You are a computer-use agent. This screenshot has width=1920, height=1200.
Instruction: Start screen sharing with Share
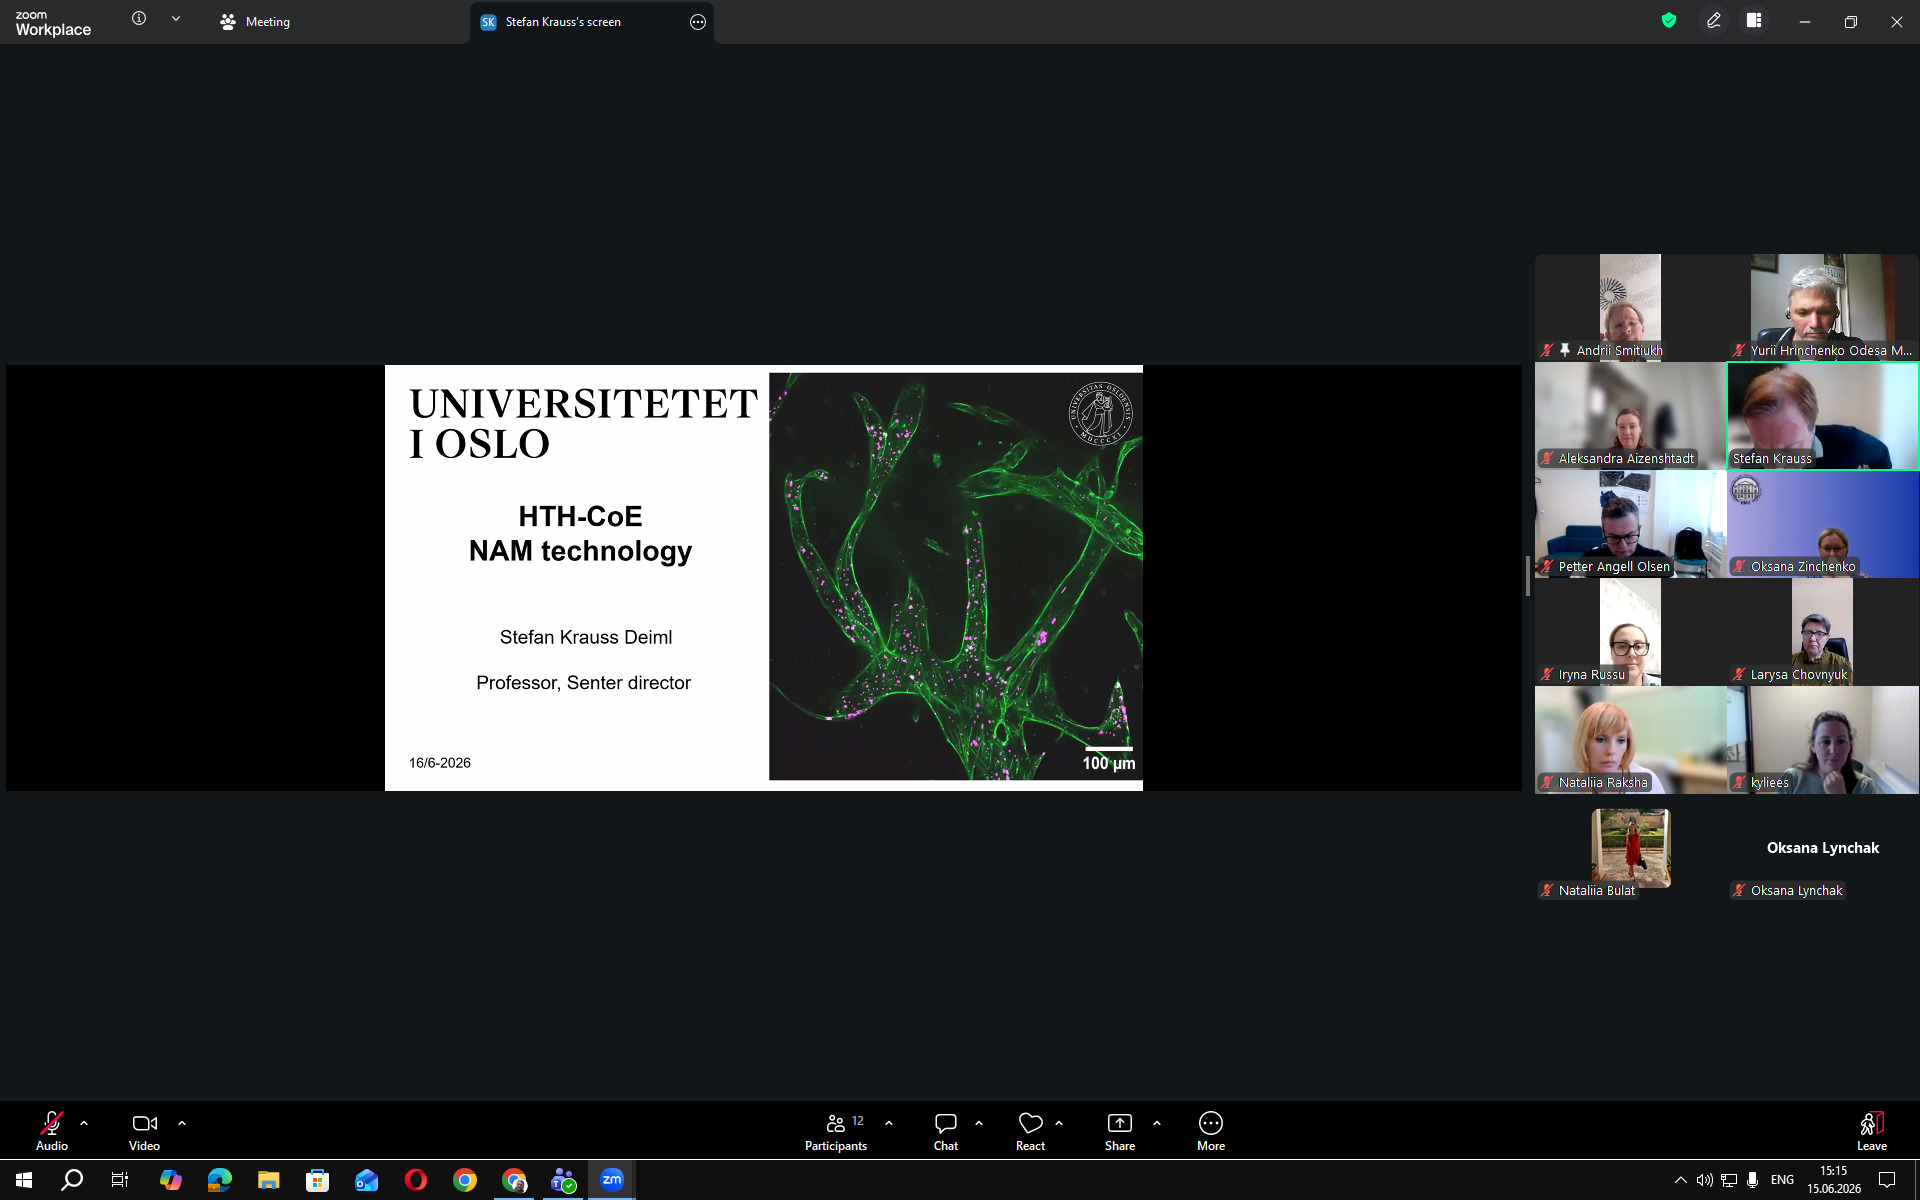1120,1131
